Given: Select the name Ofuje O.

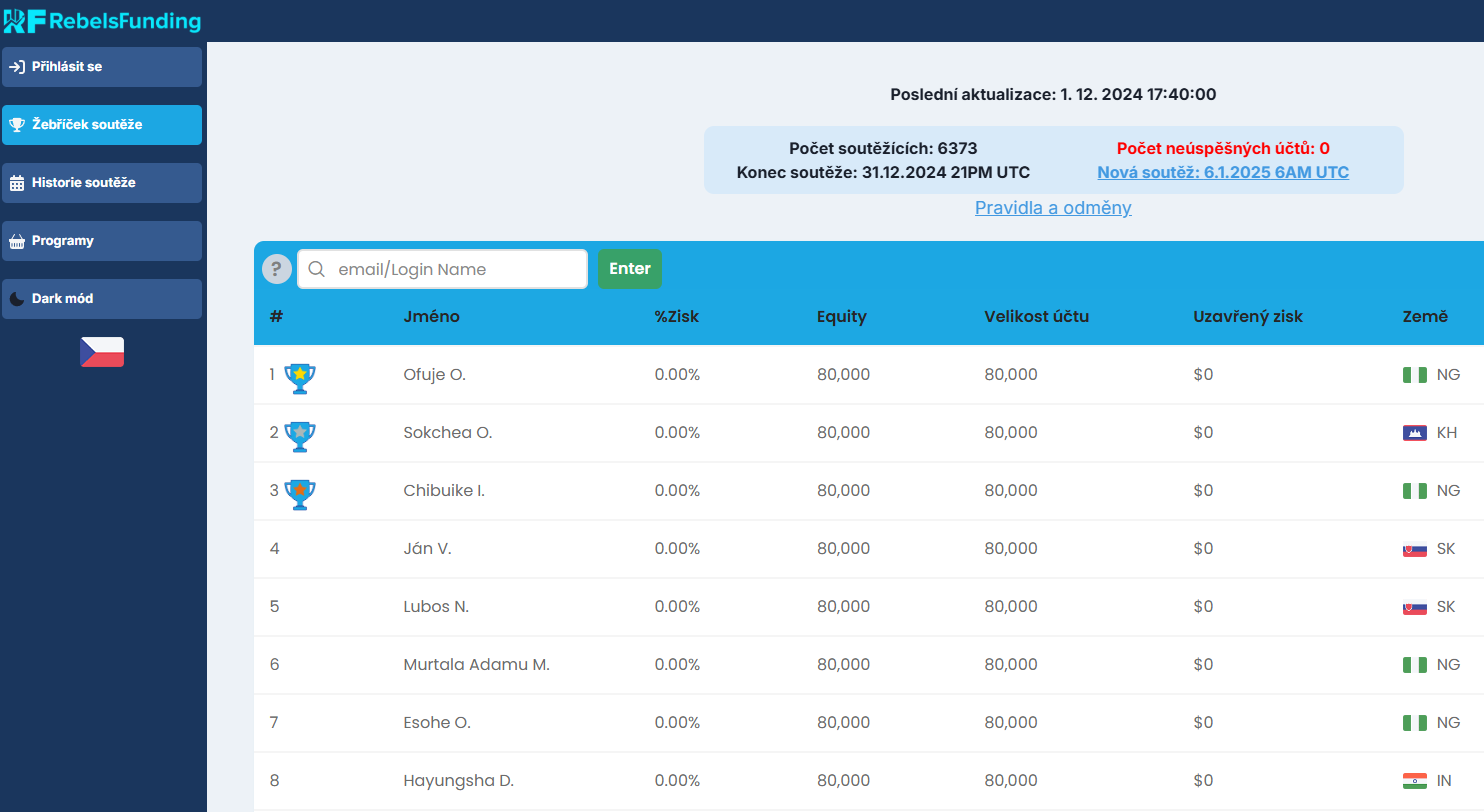Looking at the screenshot, I should 435,375.
